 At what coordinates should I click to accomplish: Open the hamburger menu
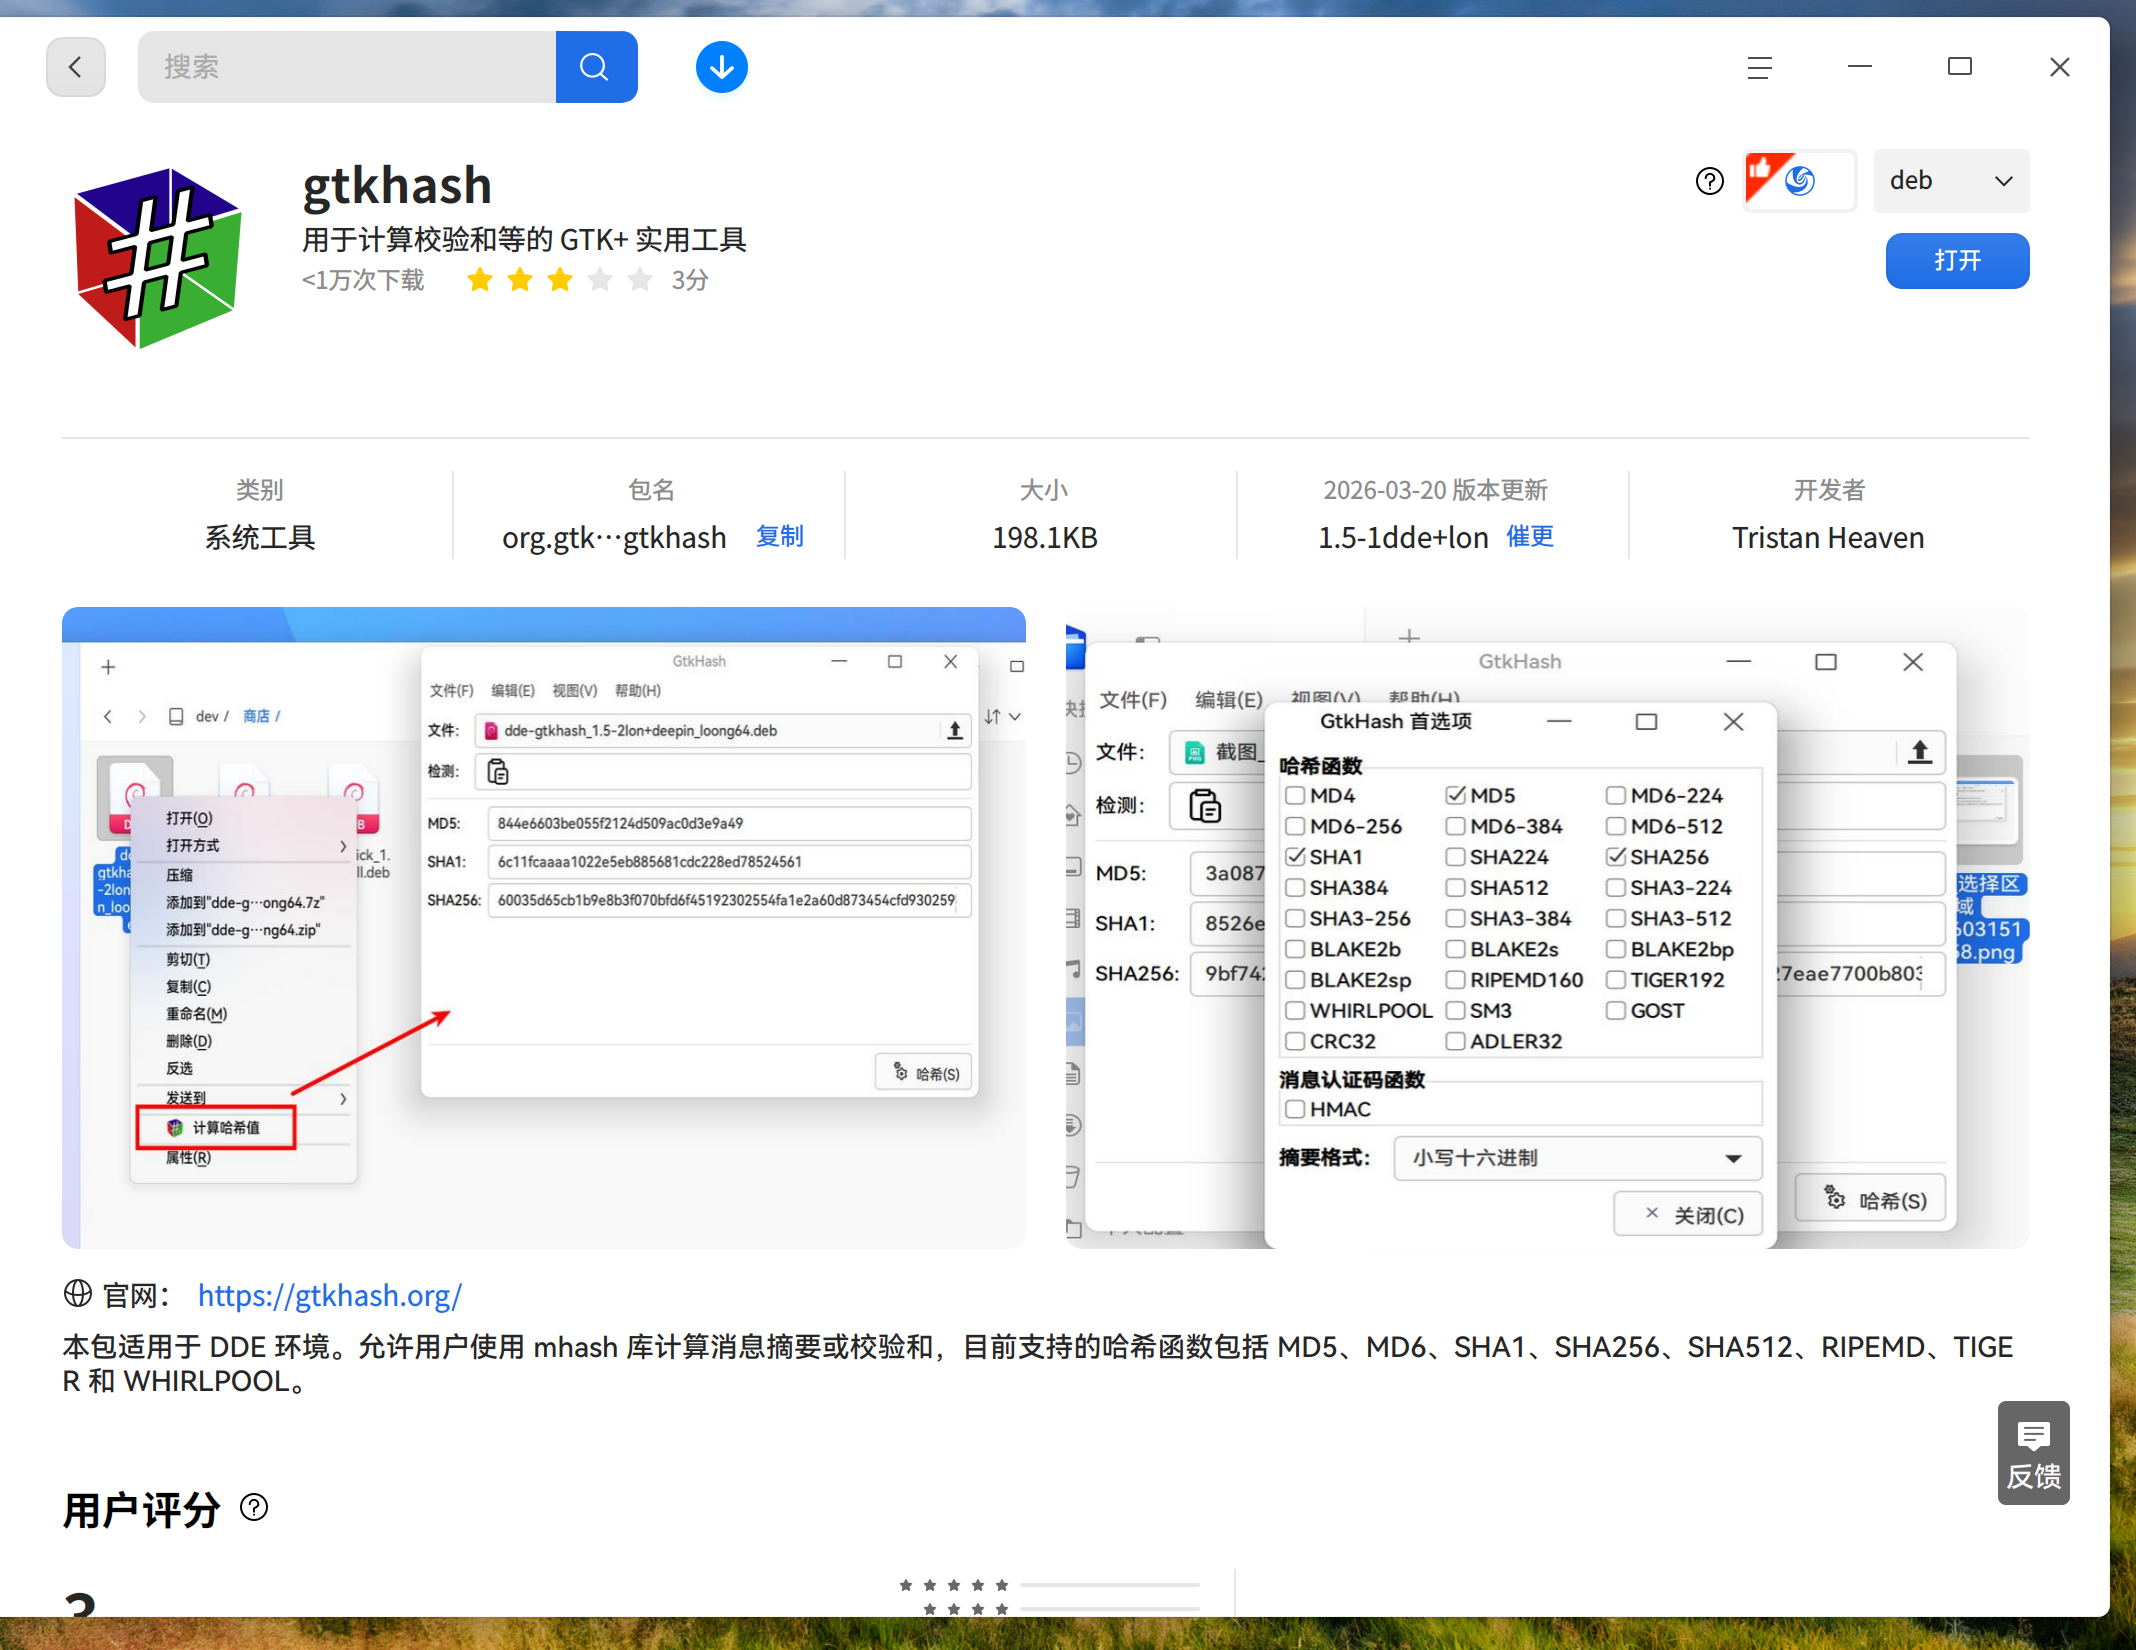[1759, 66]
